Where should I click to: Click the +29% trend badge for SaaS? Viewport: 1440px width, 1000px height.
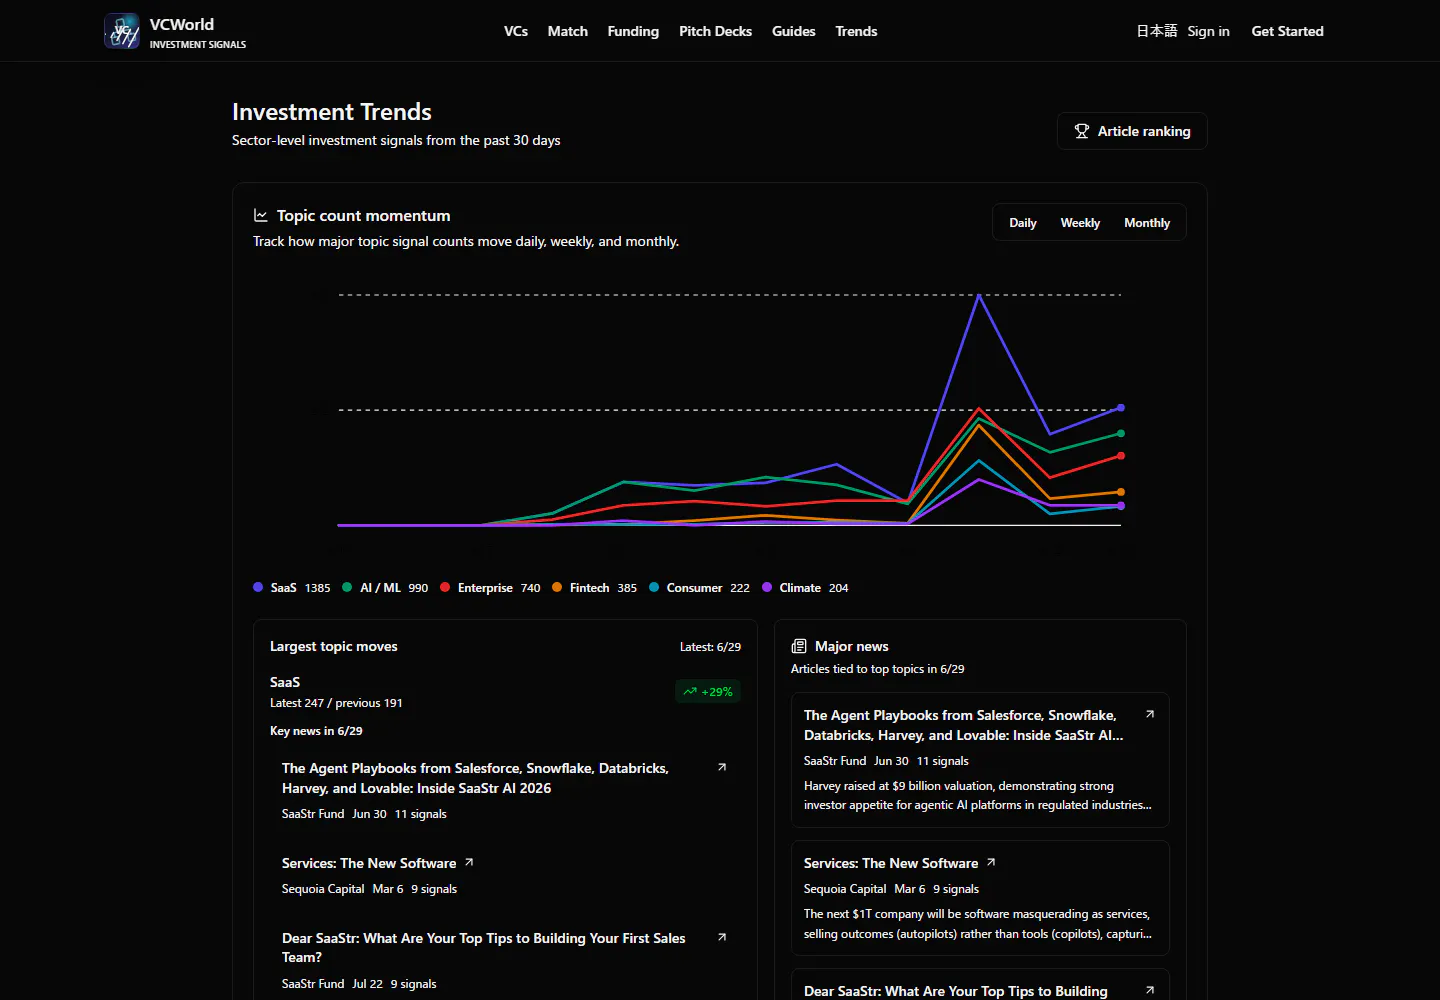708,691
